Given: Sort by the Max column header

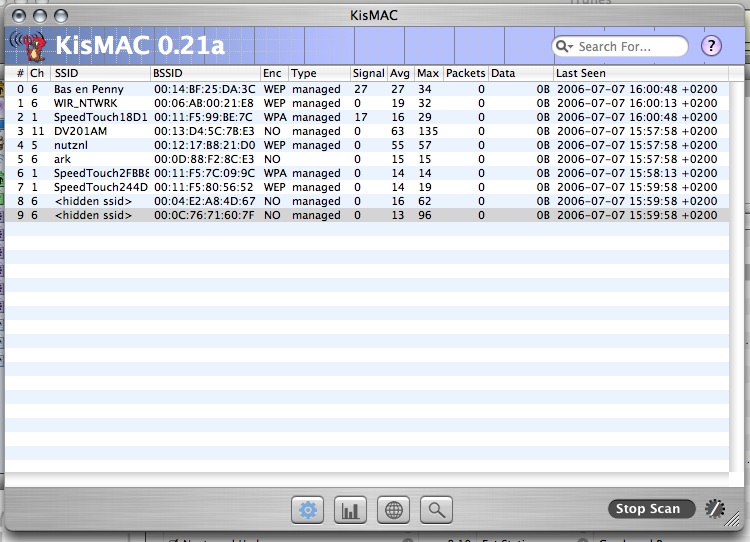Looking at the screenshot, I should pyautogui.click(x=428, y=73).
